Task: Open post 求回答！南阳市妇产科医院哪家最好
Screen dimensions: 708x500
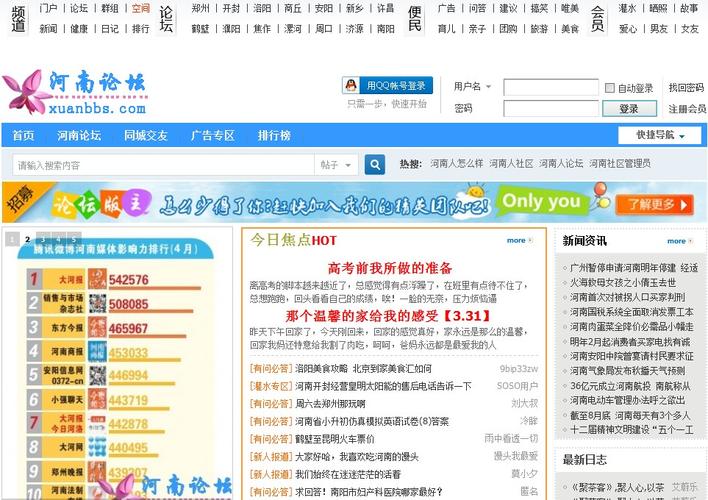Action: pyautogui.click(x=369, y=492)
